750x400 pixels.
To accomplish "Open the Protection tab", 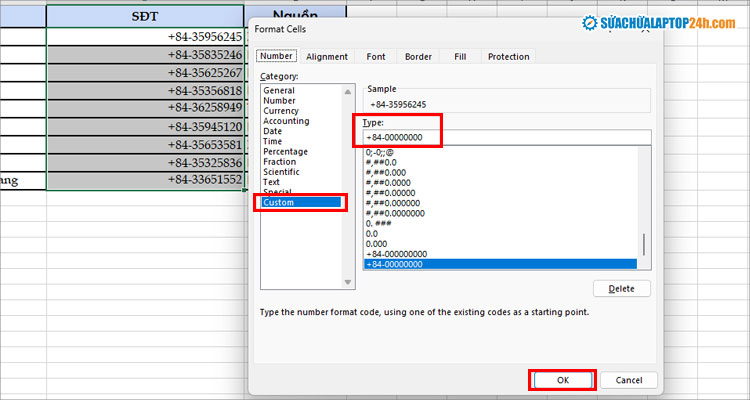I will pyautogui.click(x=508, y=56).
